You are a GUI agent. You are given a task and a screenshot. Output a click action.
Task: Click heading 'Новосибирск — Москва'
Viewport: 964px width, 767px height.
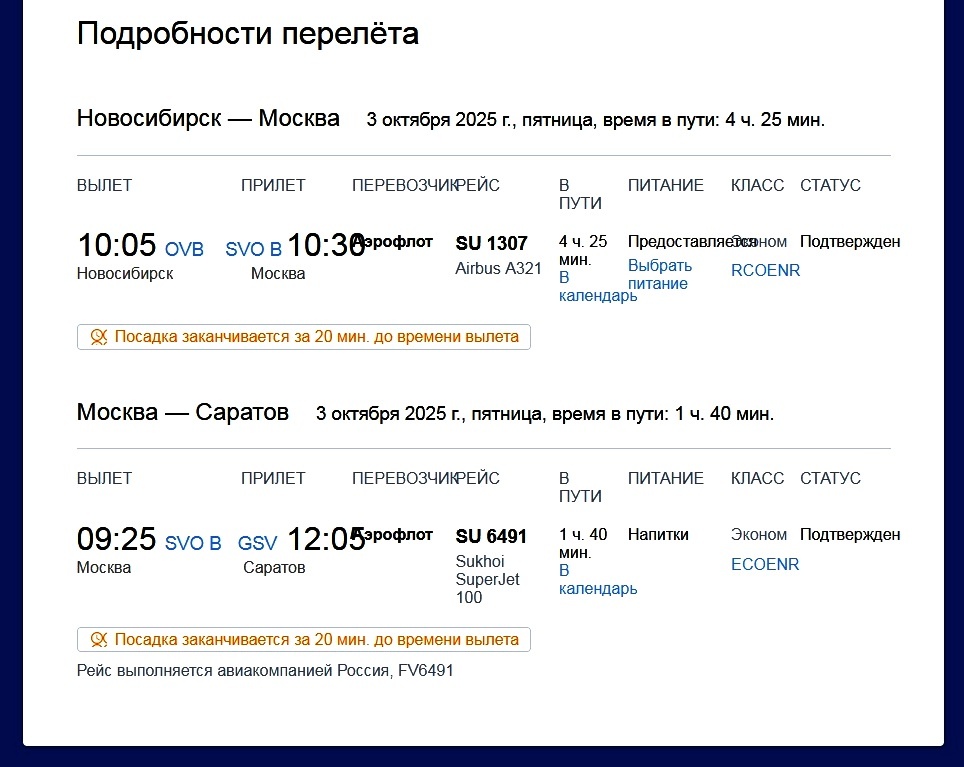click(208, 118)
